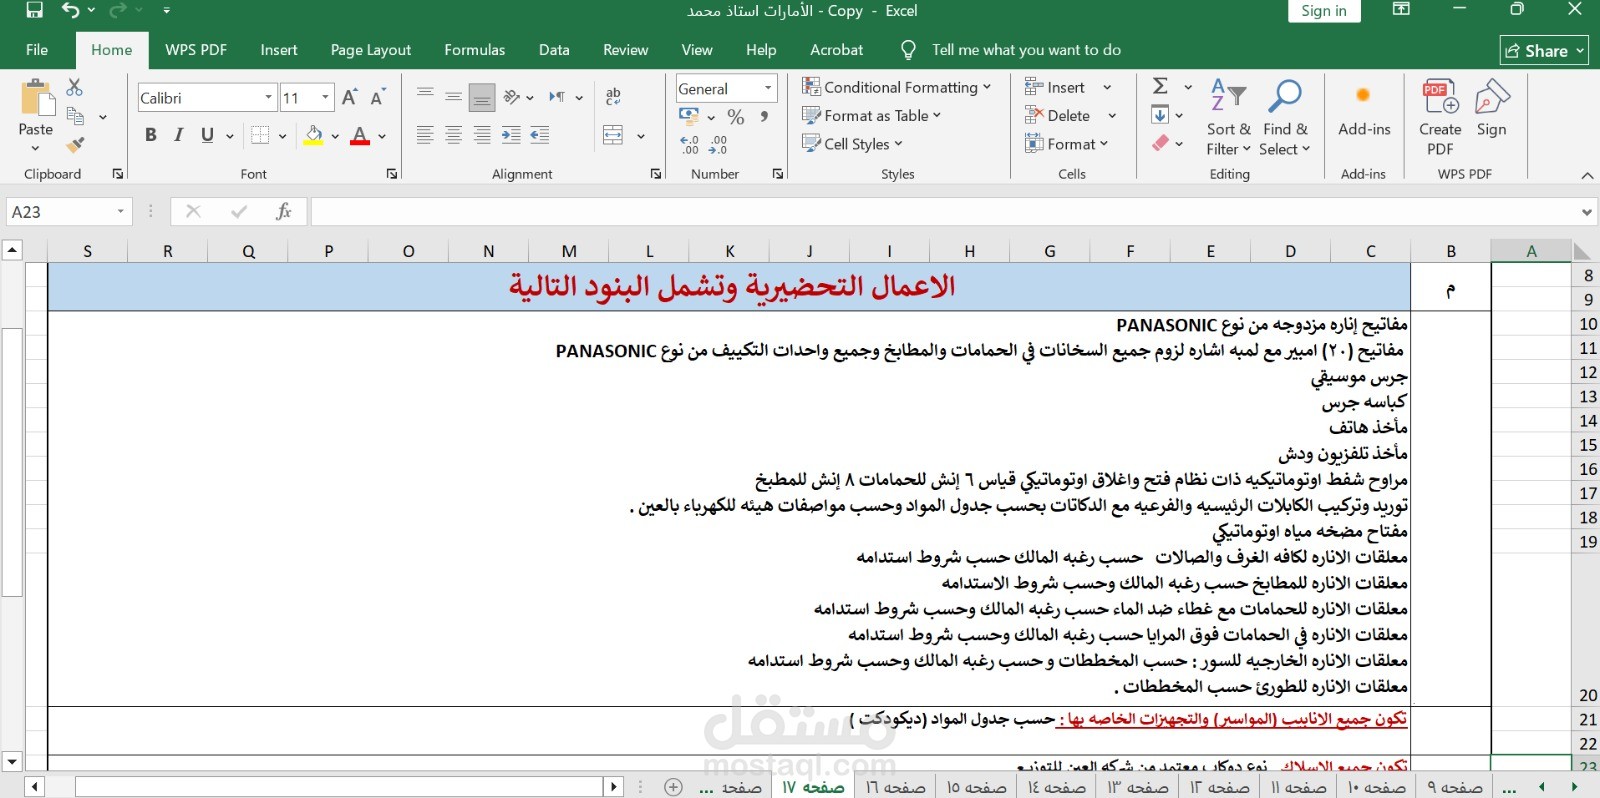Image resolution: width=1600 pixels, height=798 pixels.
Task: Increase font size with the larger A icon
Action: point(349,97)
